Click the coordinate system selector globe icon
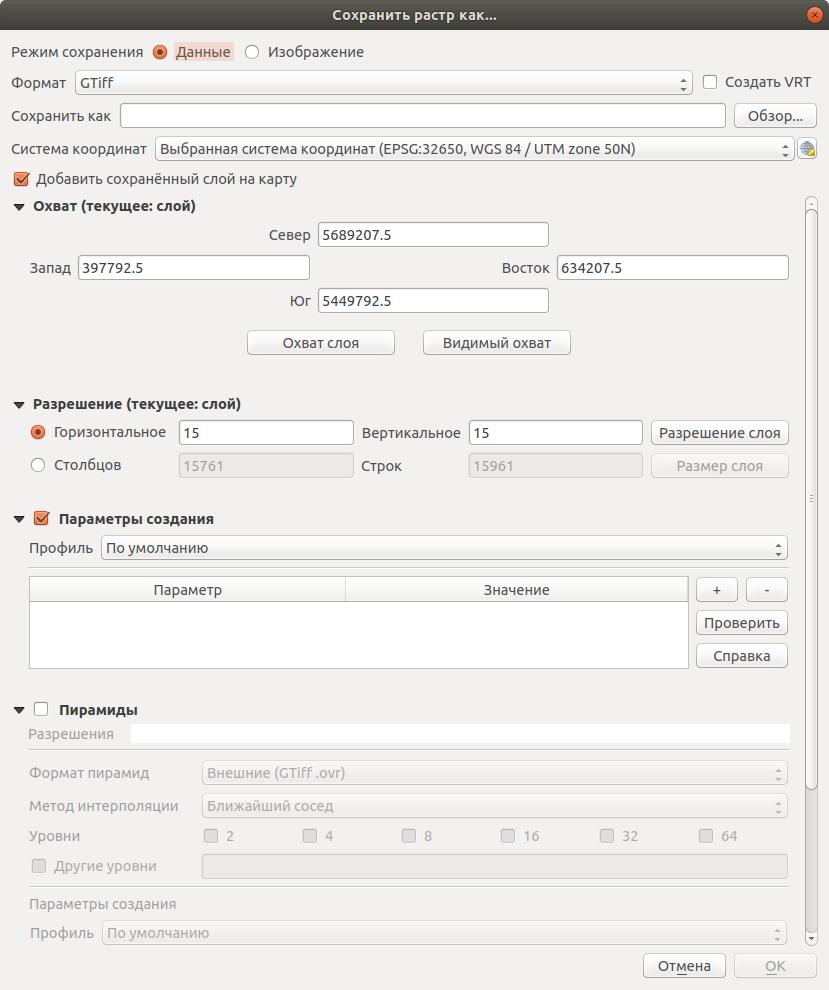 [808, 149]
